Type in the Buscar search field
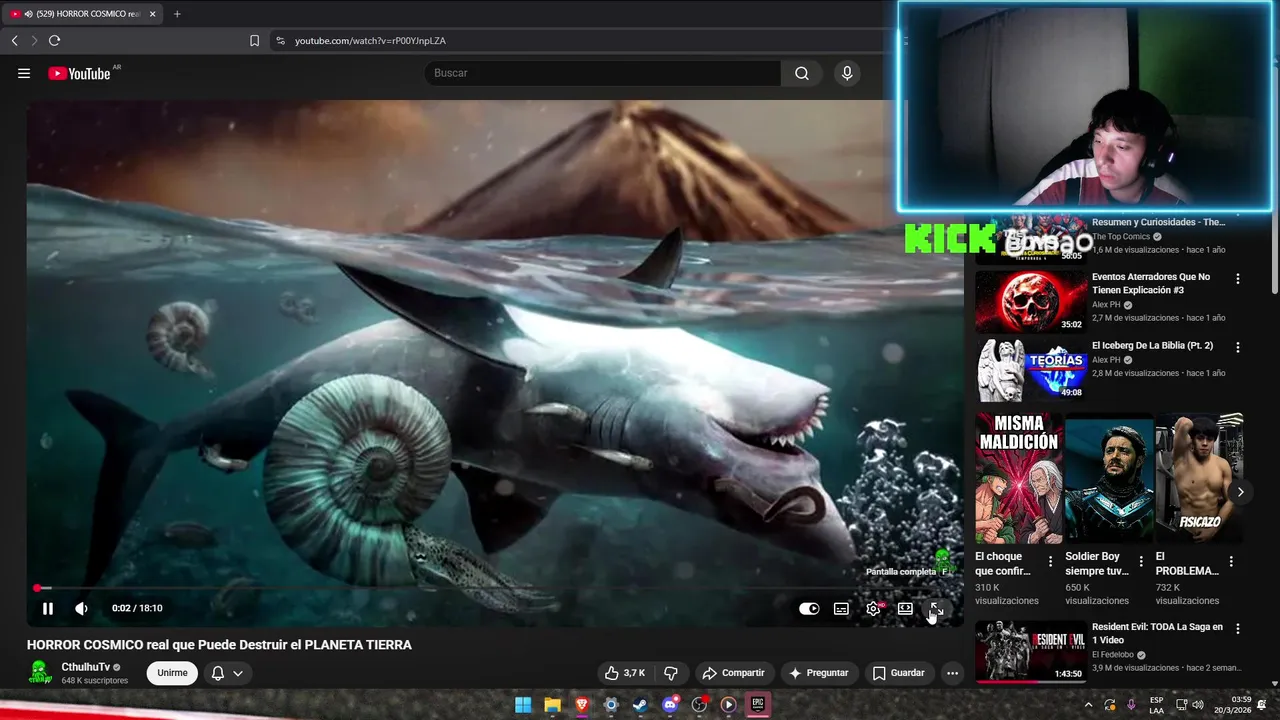 tap(603, 73)
